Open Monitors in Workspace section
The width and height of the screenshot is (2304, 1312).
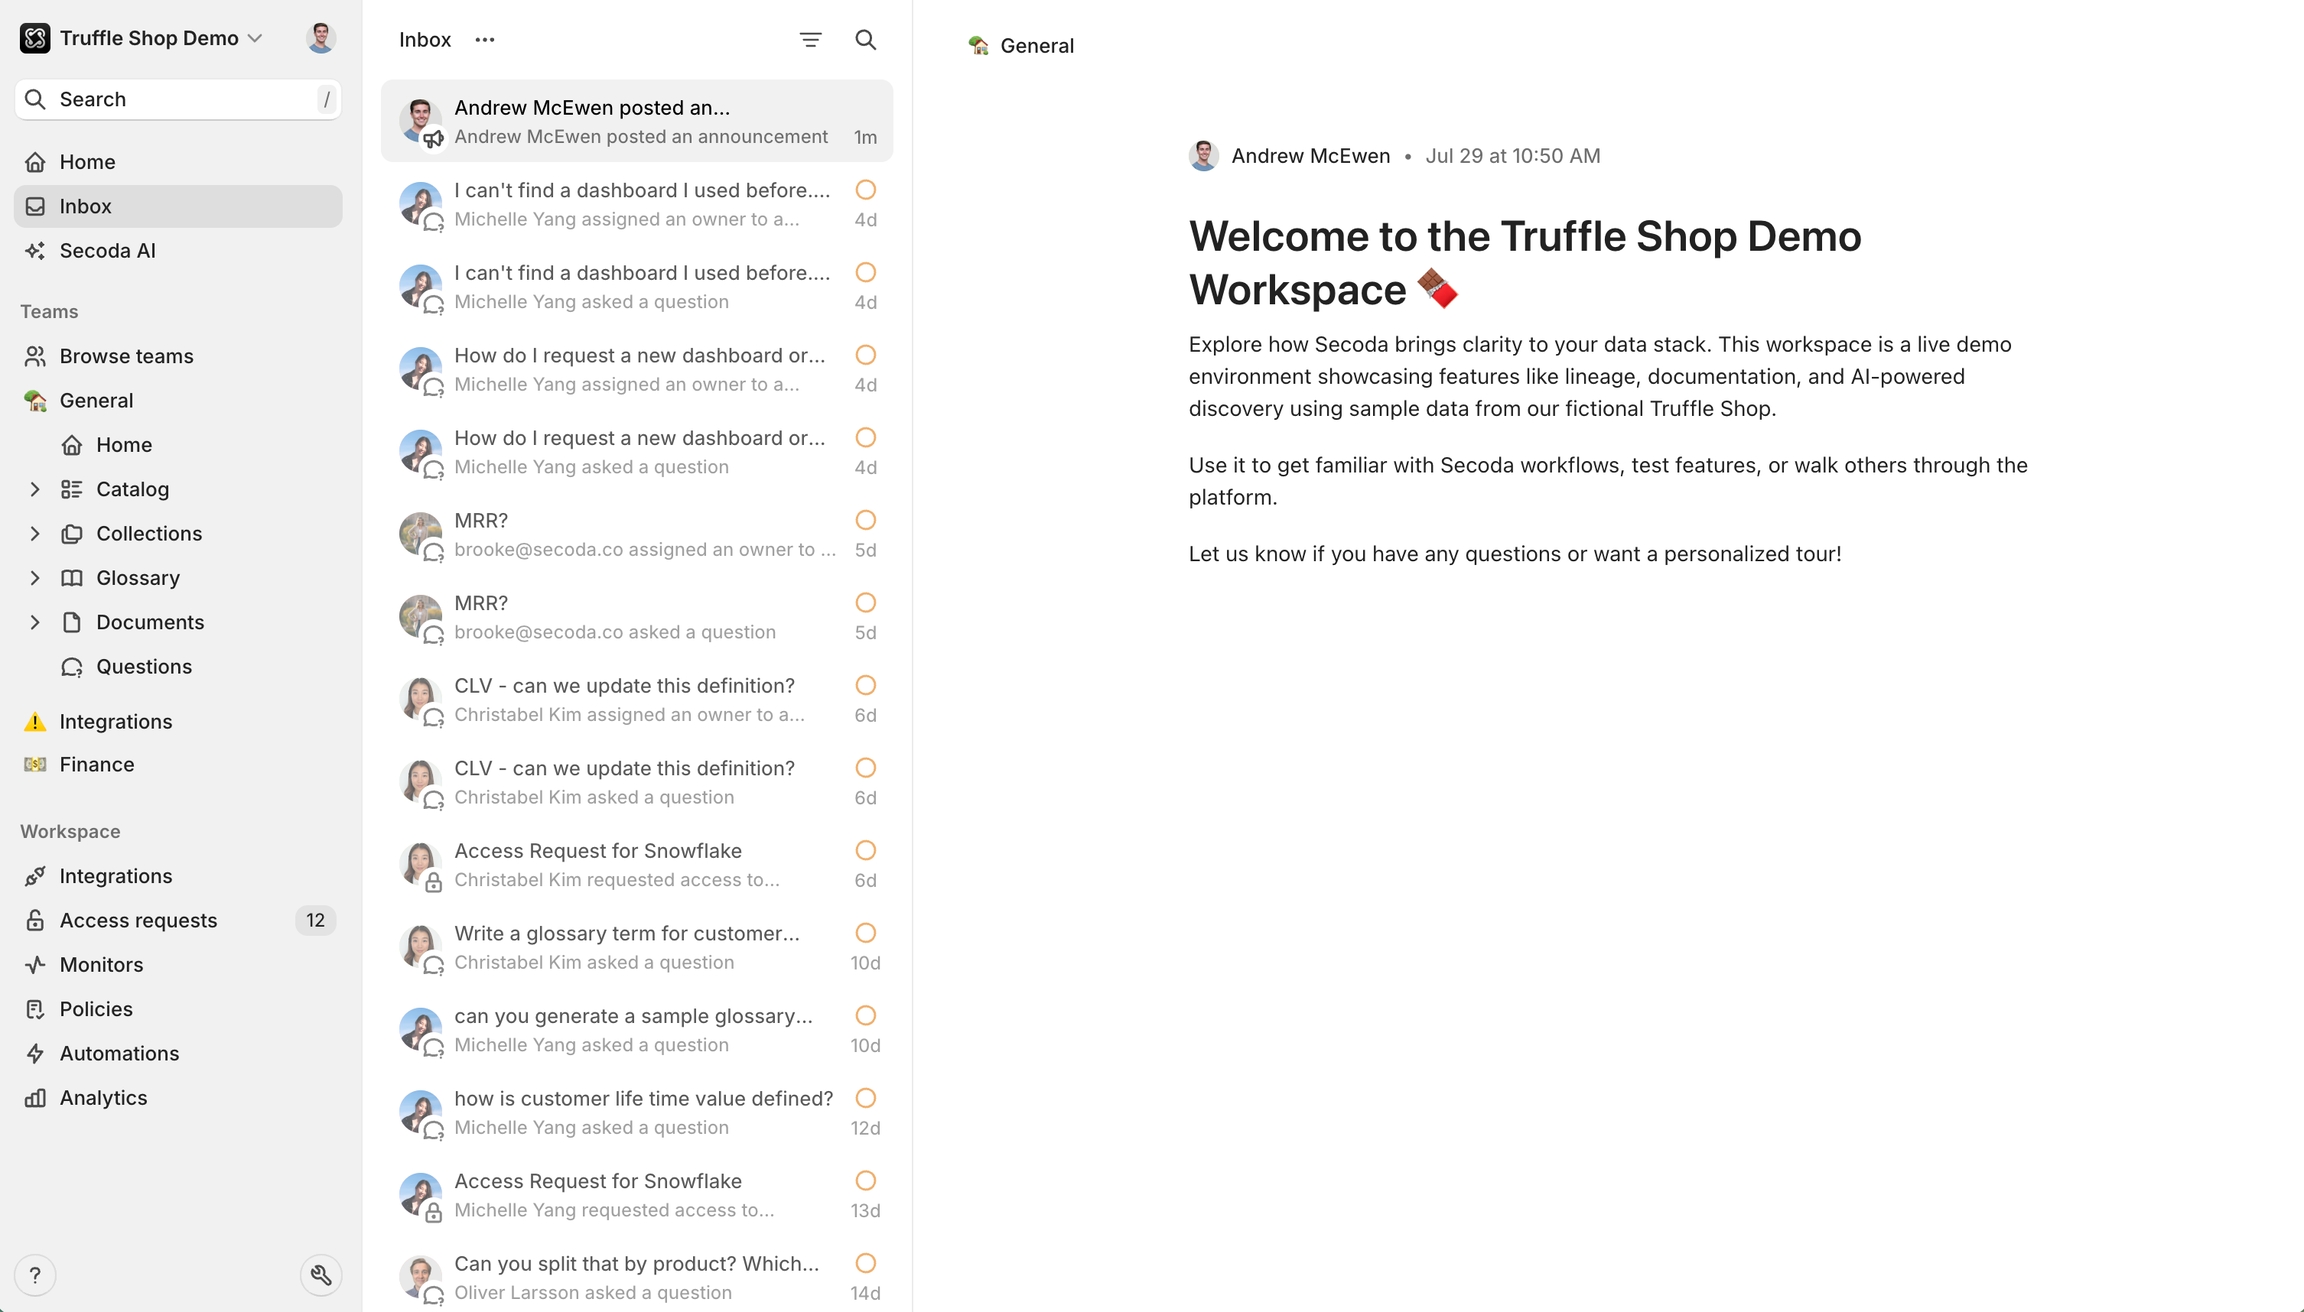coord(101,965)
